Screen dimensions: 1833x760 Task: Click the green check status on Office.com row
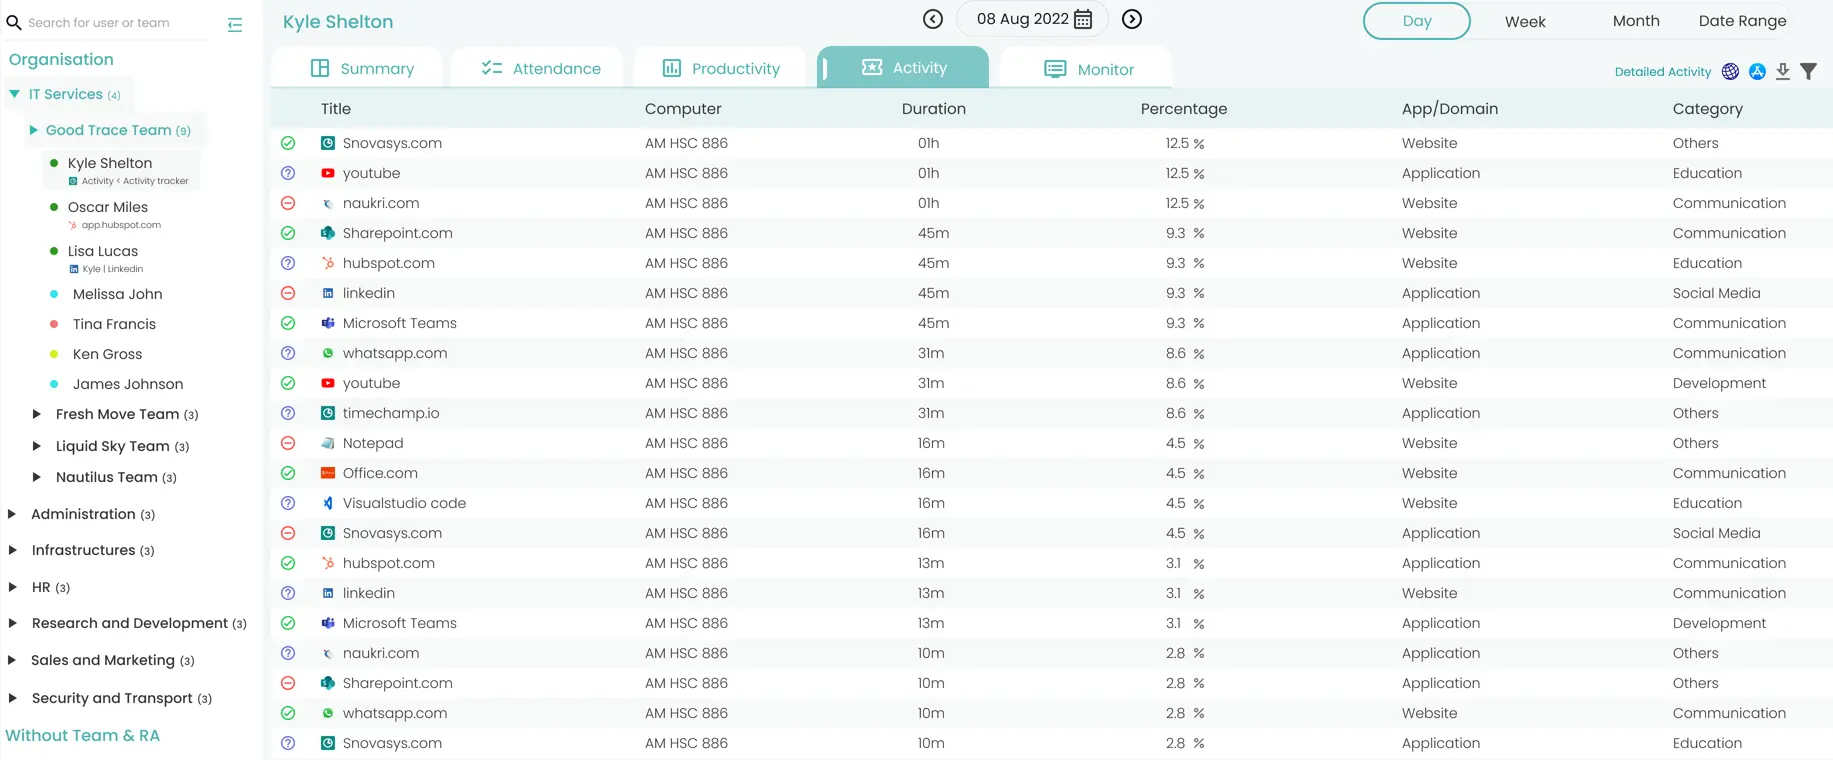(x=288, y=473)
